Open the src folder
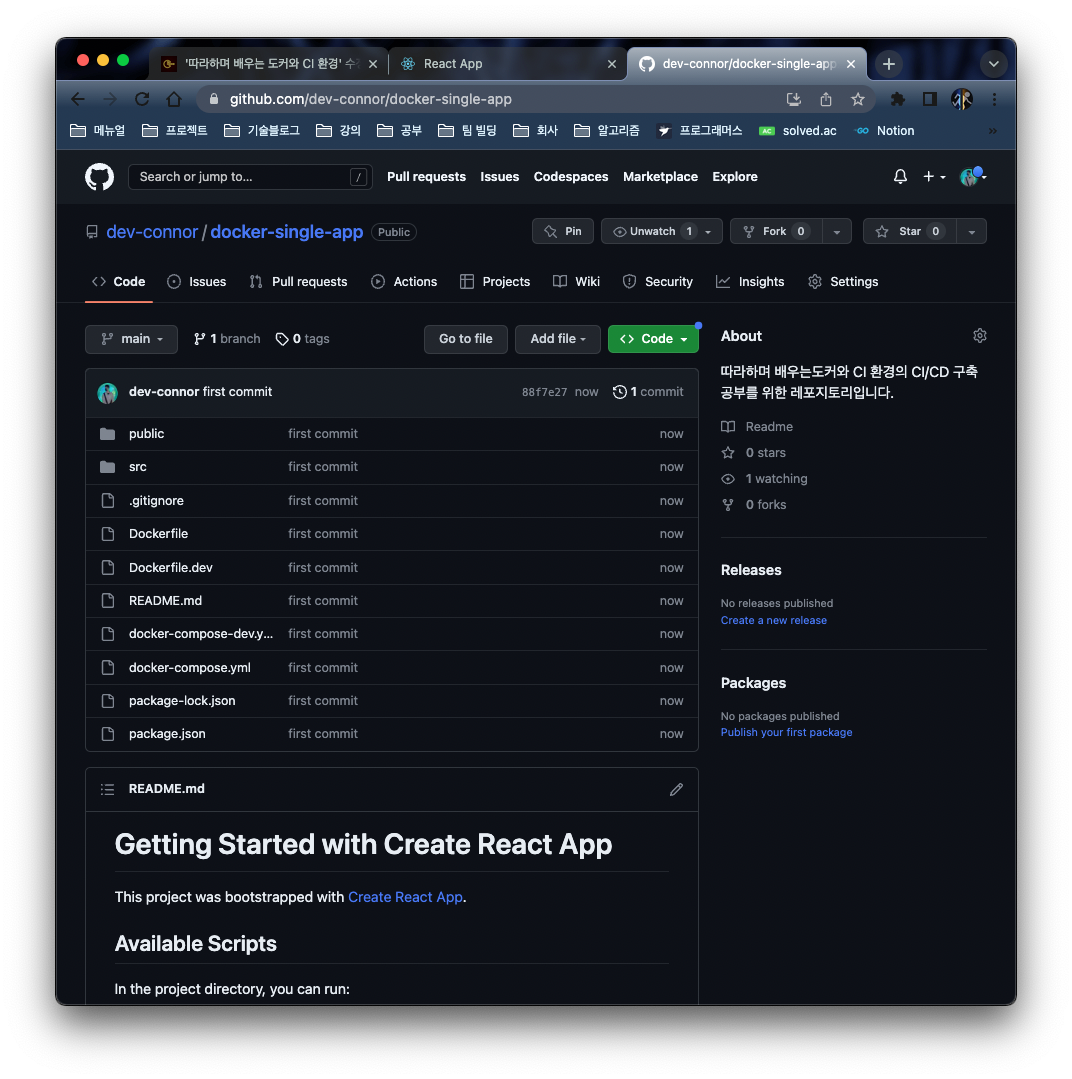The width and height of the screenshot is (1072, 1079). pos(138,467)
